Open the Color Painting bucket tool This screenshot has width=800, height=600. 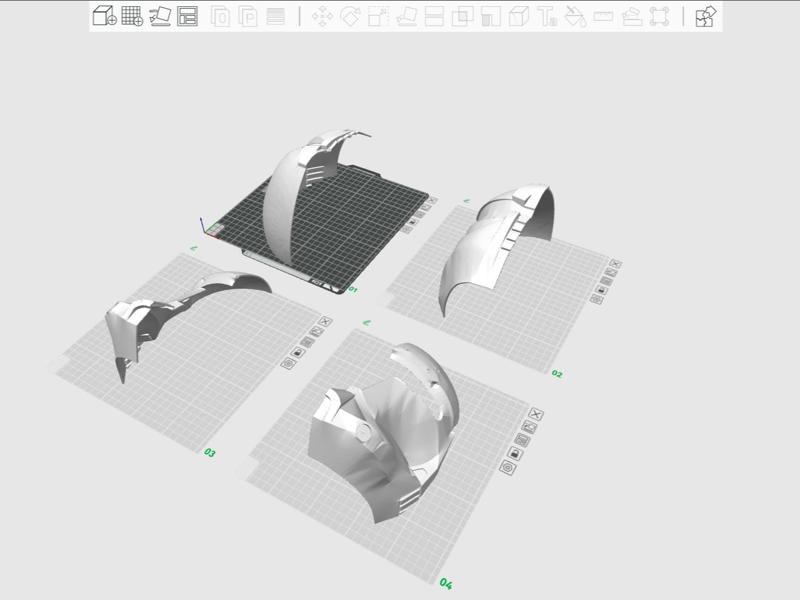[576, 16]
